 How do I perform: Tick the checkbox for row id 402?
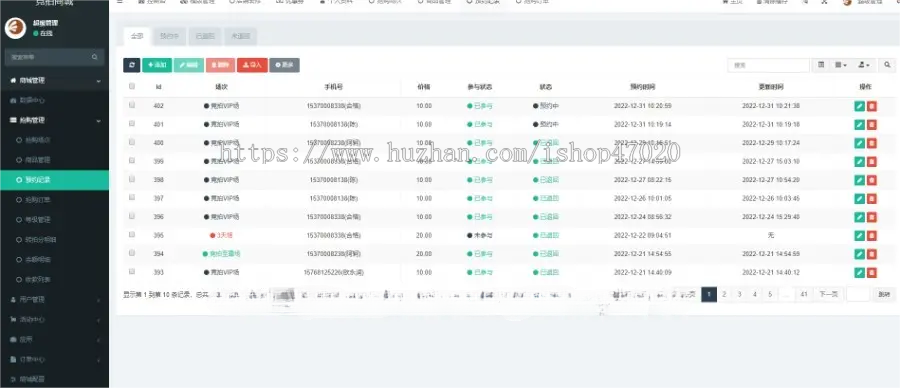point(132,105)
